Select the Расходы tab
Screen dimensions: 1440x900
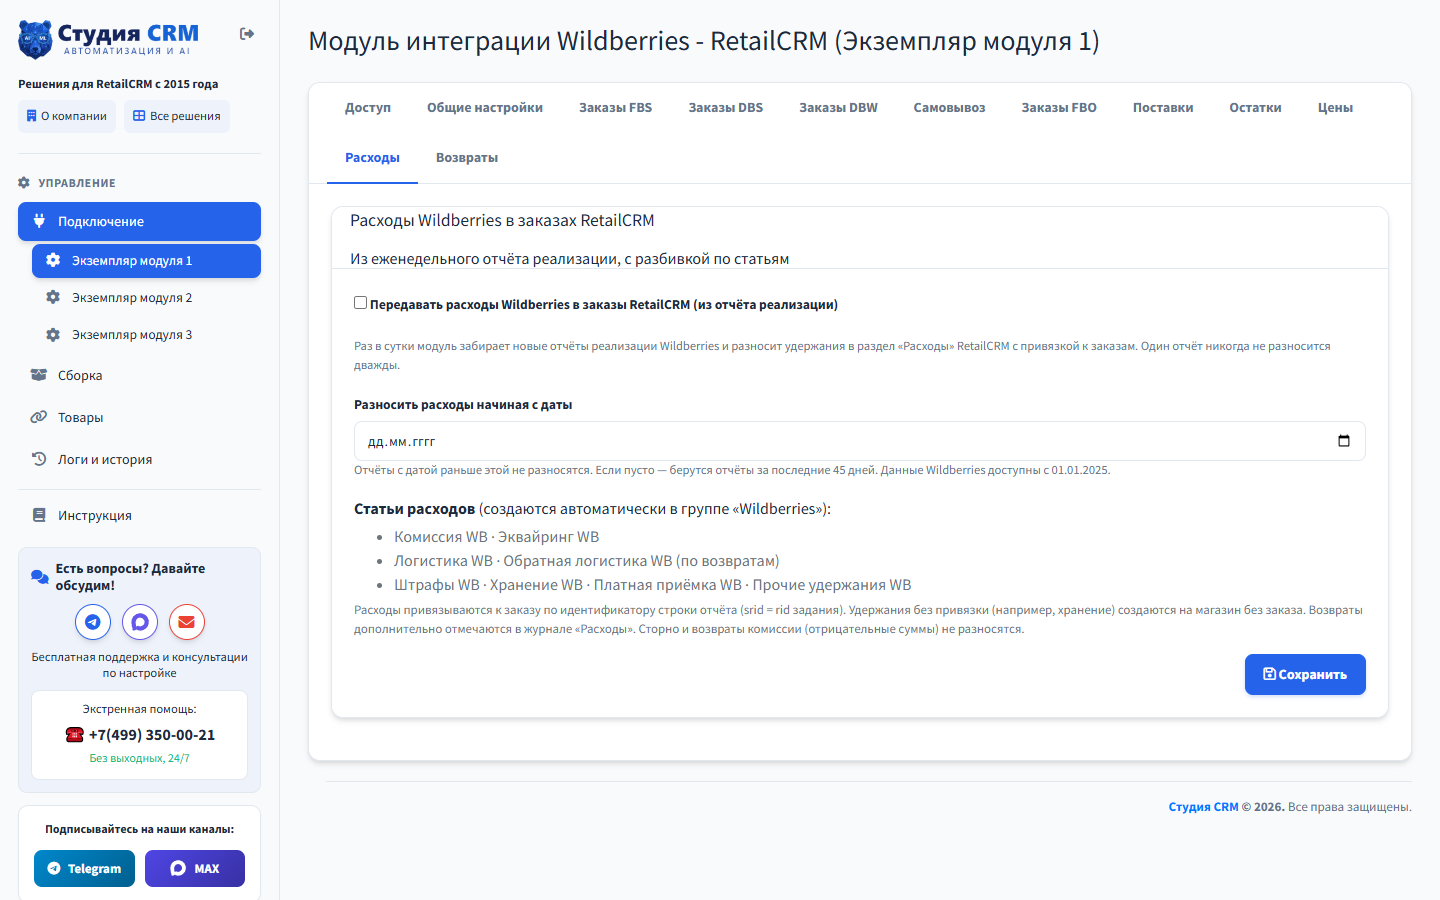(x=372, y=158)
